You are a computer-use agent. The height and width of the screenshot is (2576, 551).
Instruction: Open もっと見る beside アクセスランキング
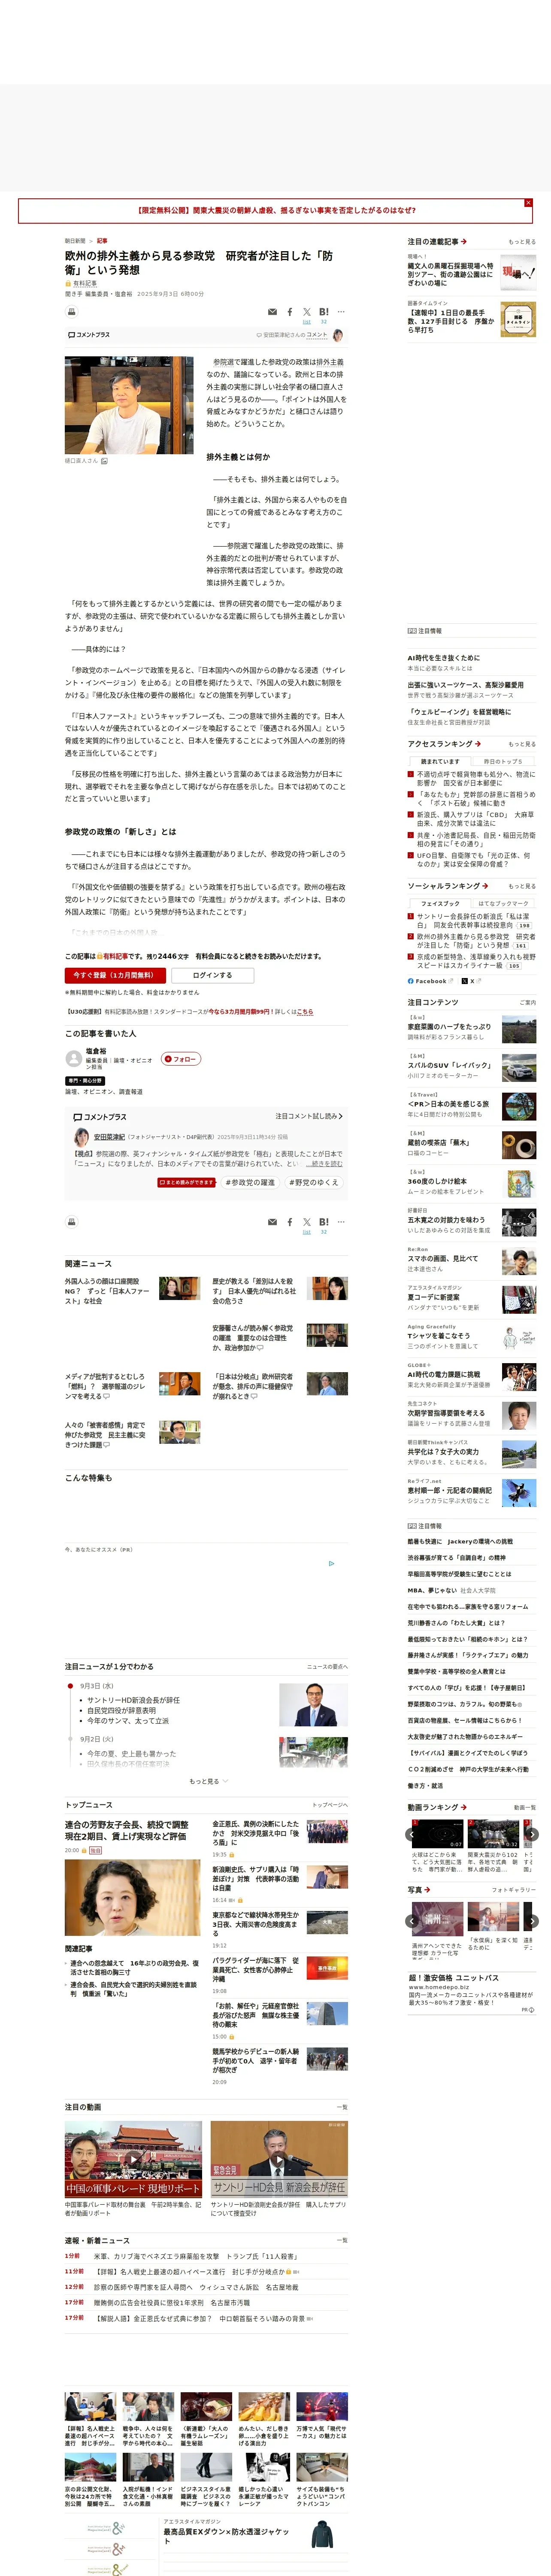tap(522, 744)
